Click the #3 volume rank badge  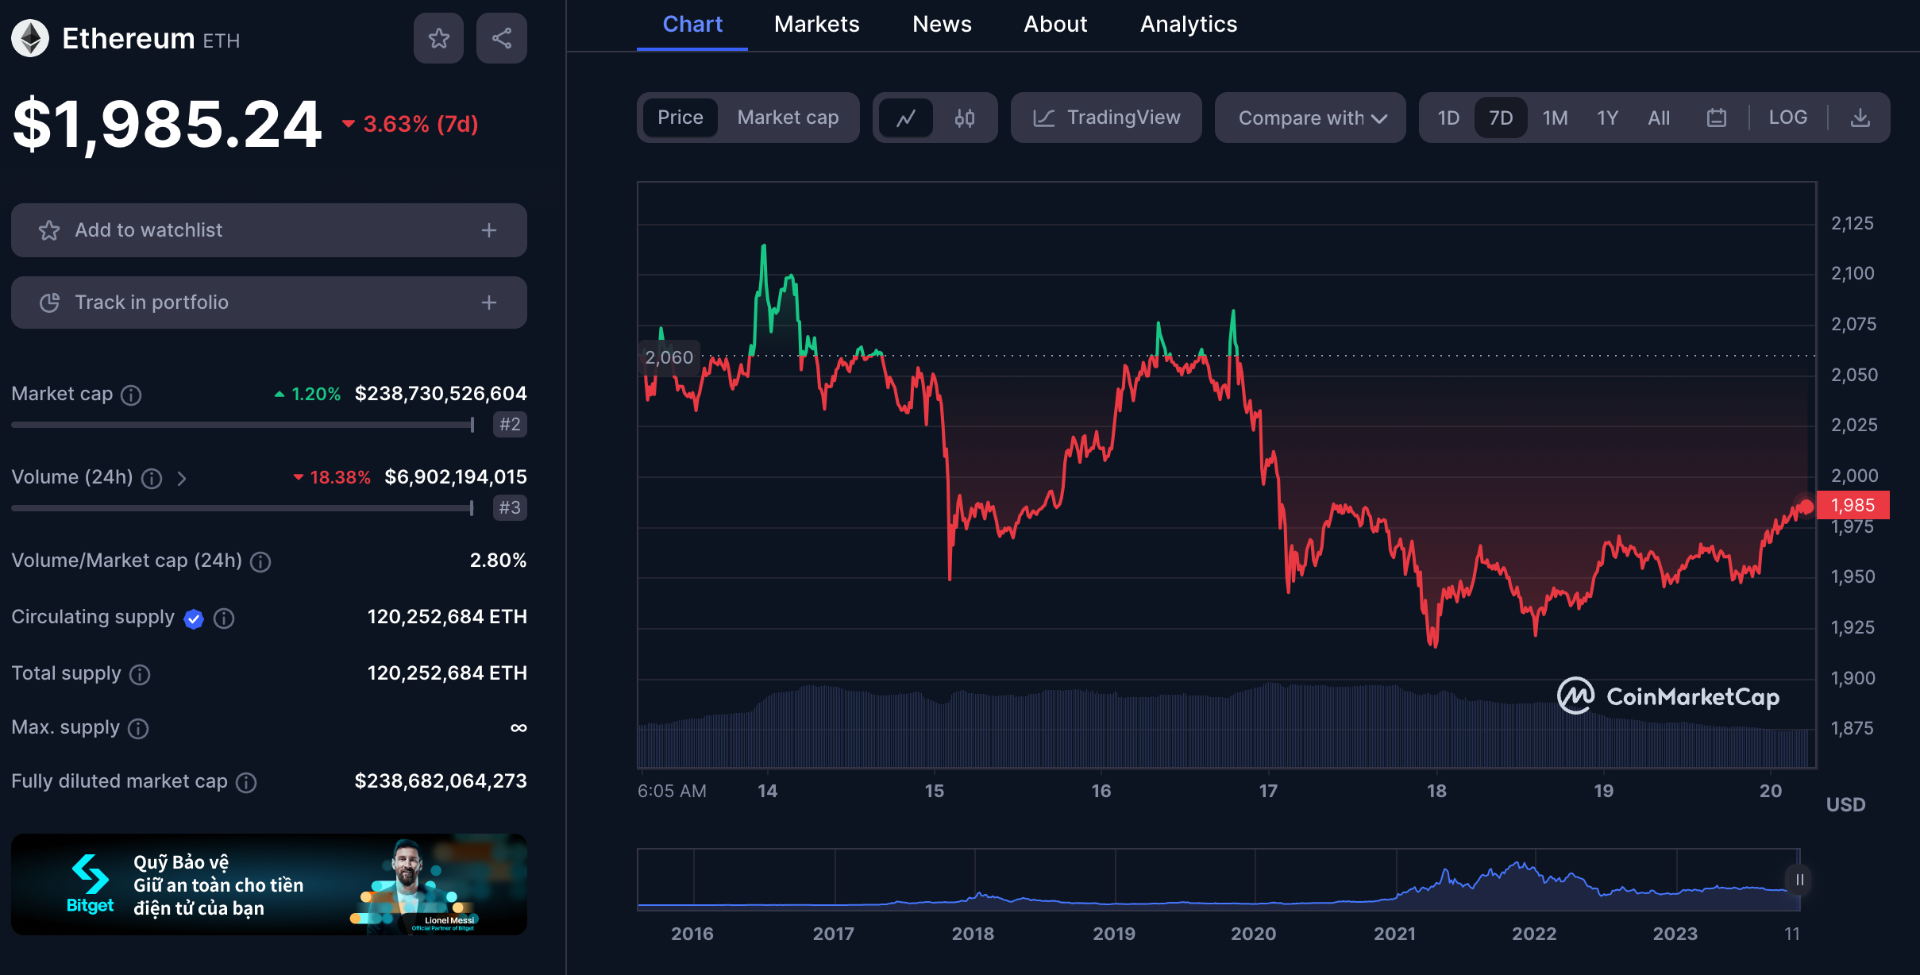coord(510,508)
